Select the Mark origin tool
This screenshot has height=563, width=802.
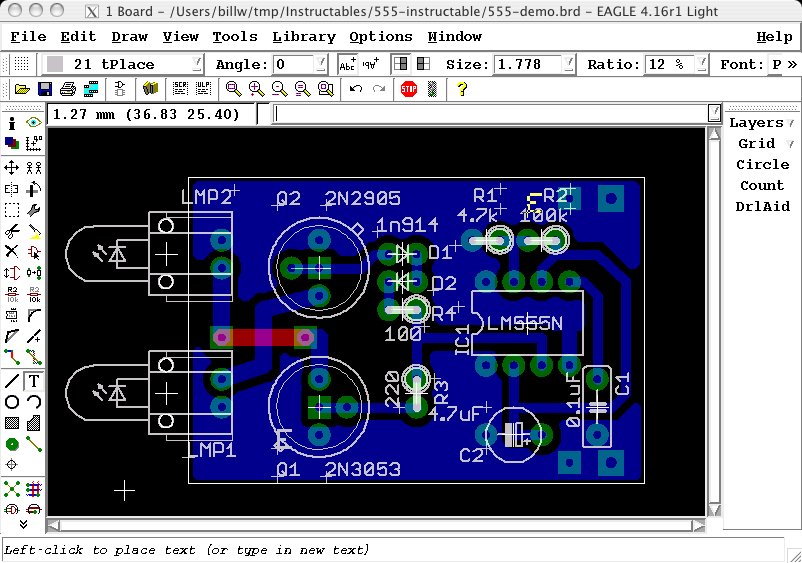click(x=34, y=144)
